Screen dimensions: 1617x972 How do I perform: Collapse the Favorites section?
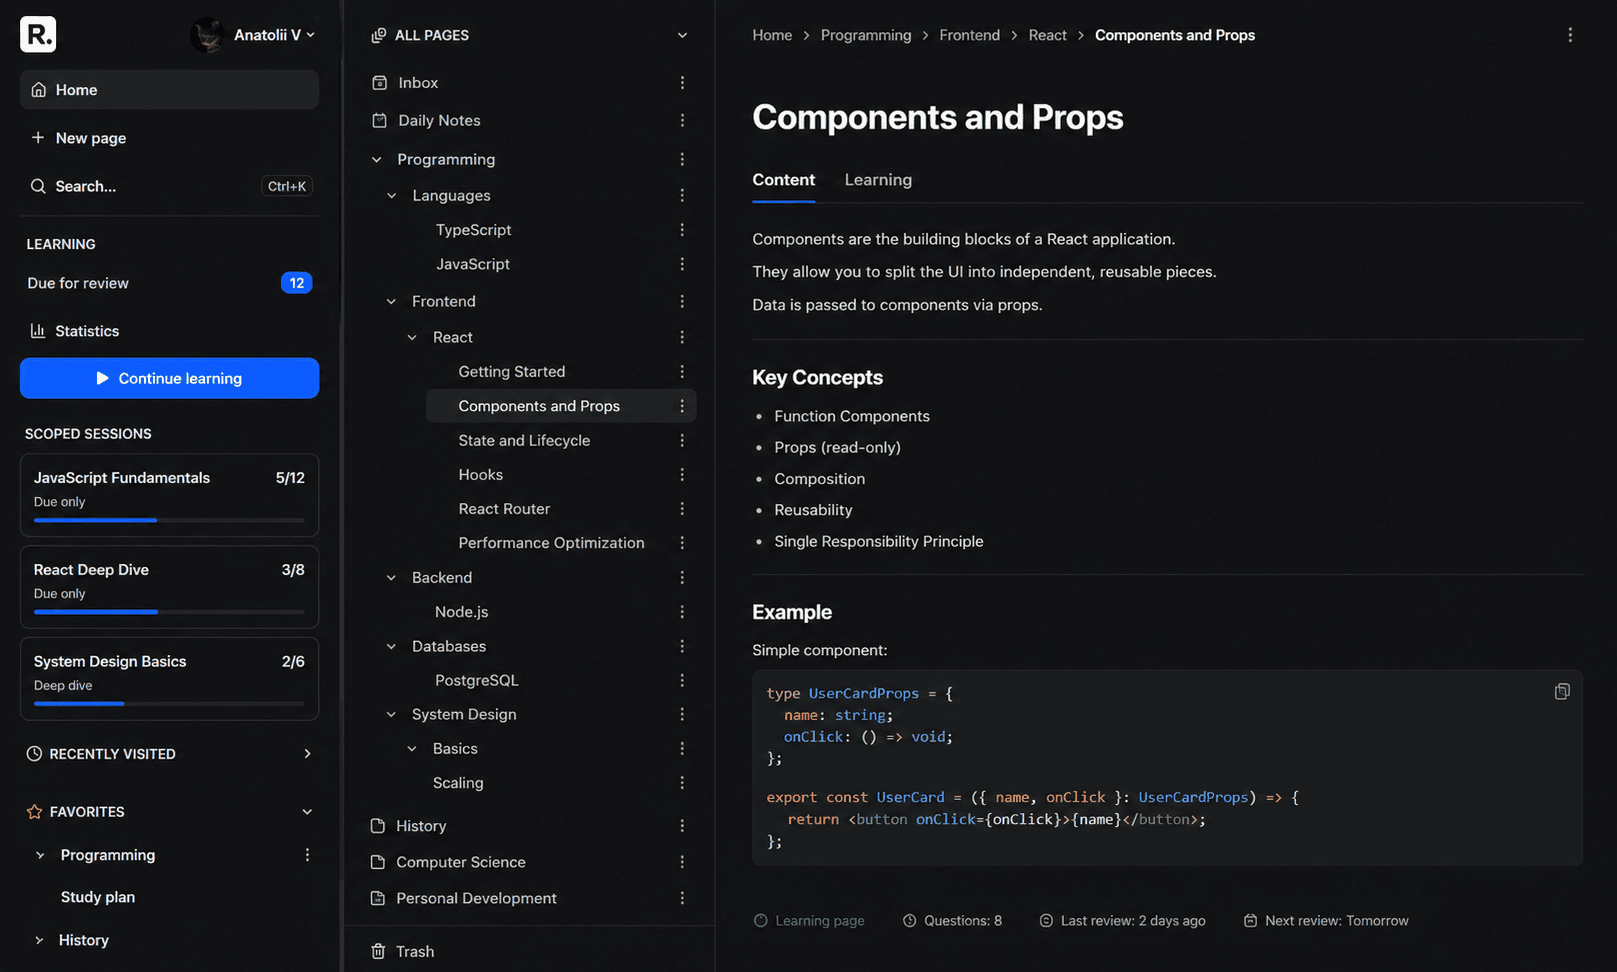click(307, 812)
